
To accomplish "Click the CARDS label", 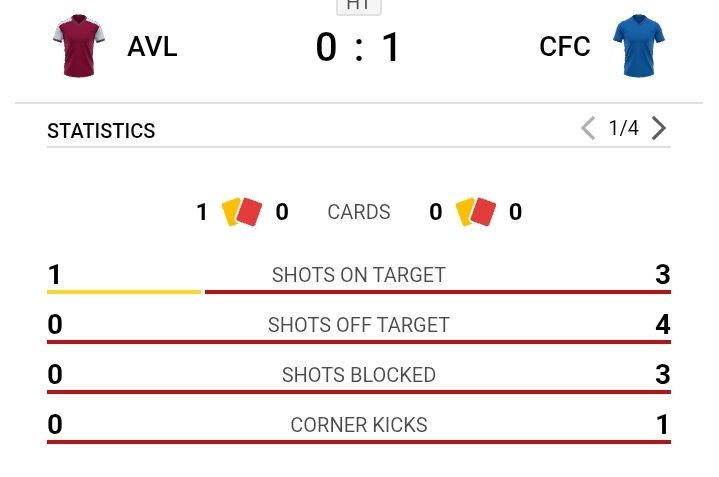I will [358, 212].
